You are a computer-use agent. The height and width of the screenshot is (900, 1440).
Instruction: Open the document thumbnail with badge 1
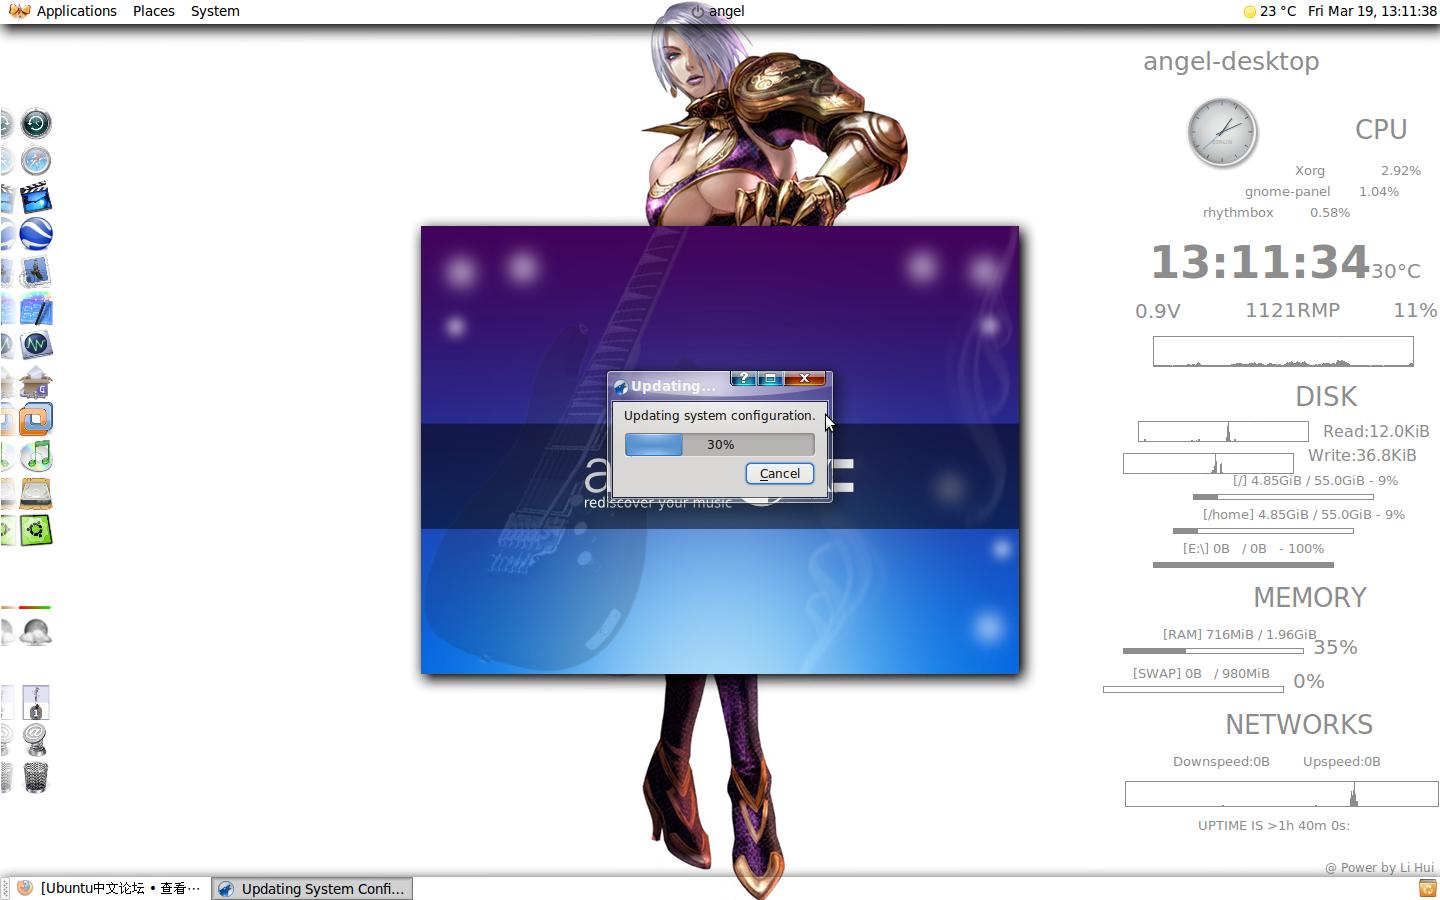[35, 702]
